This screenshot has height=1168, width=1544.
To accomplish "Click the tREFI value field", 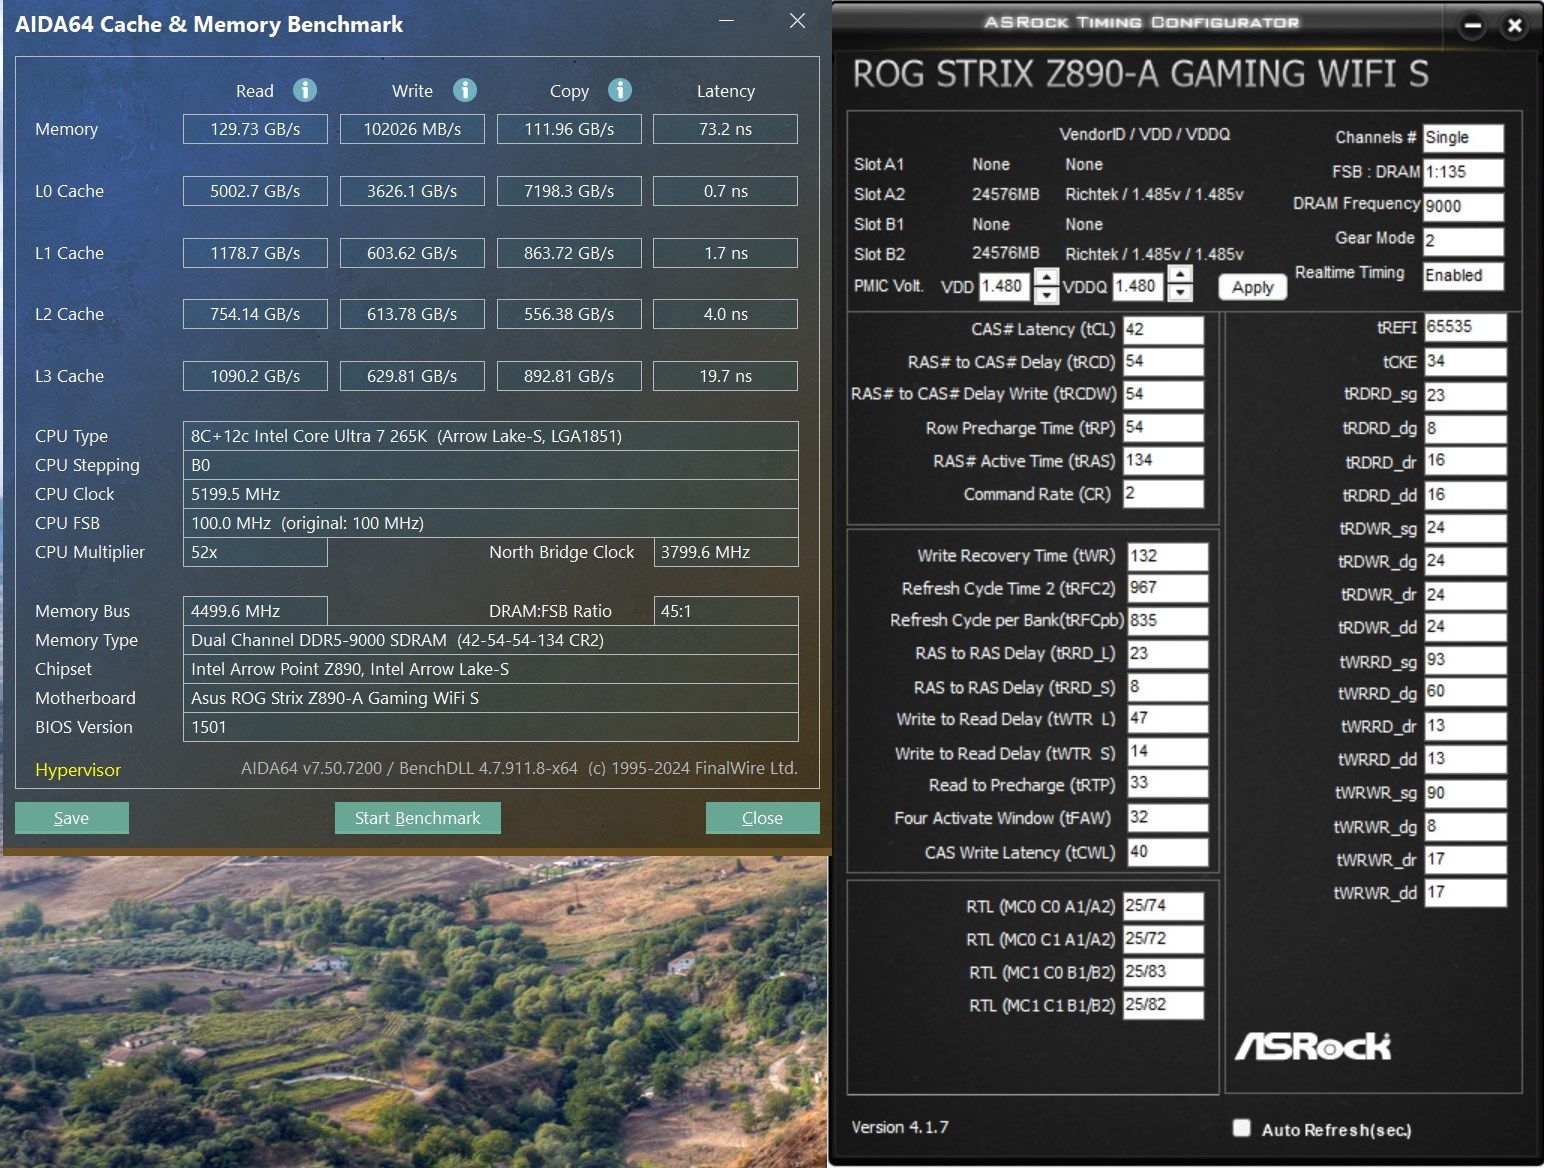I will coord(1465,327).
